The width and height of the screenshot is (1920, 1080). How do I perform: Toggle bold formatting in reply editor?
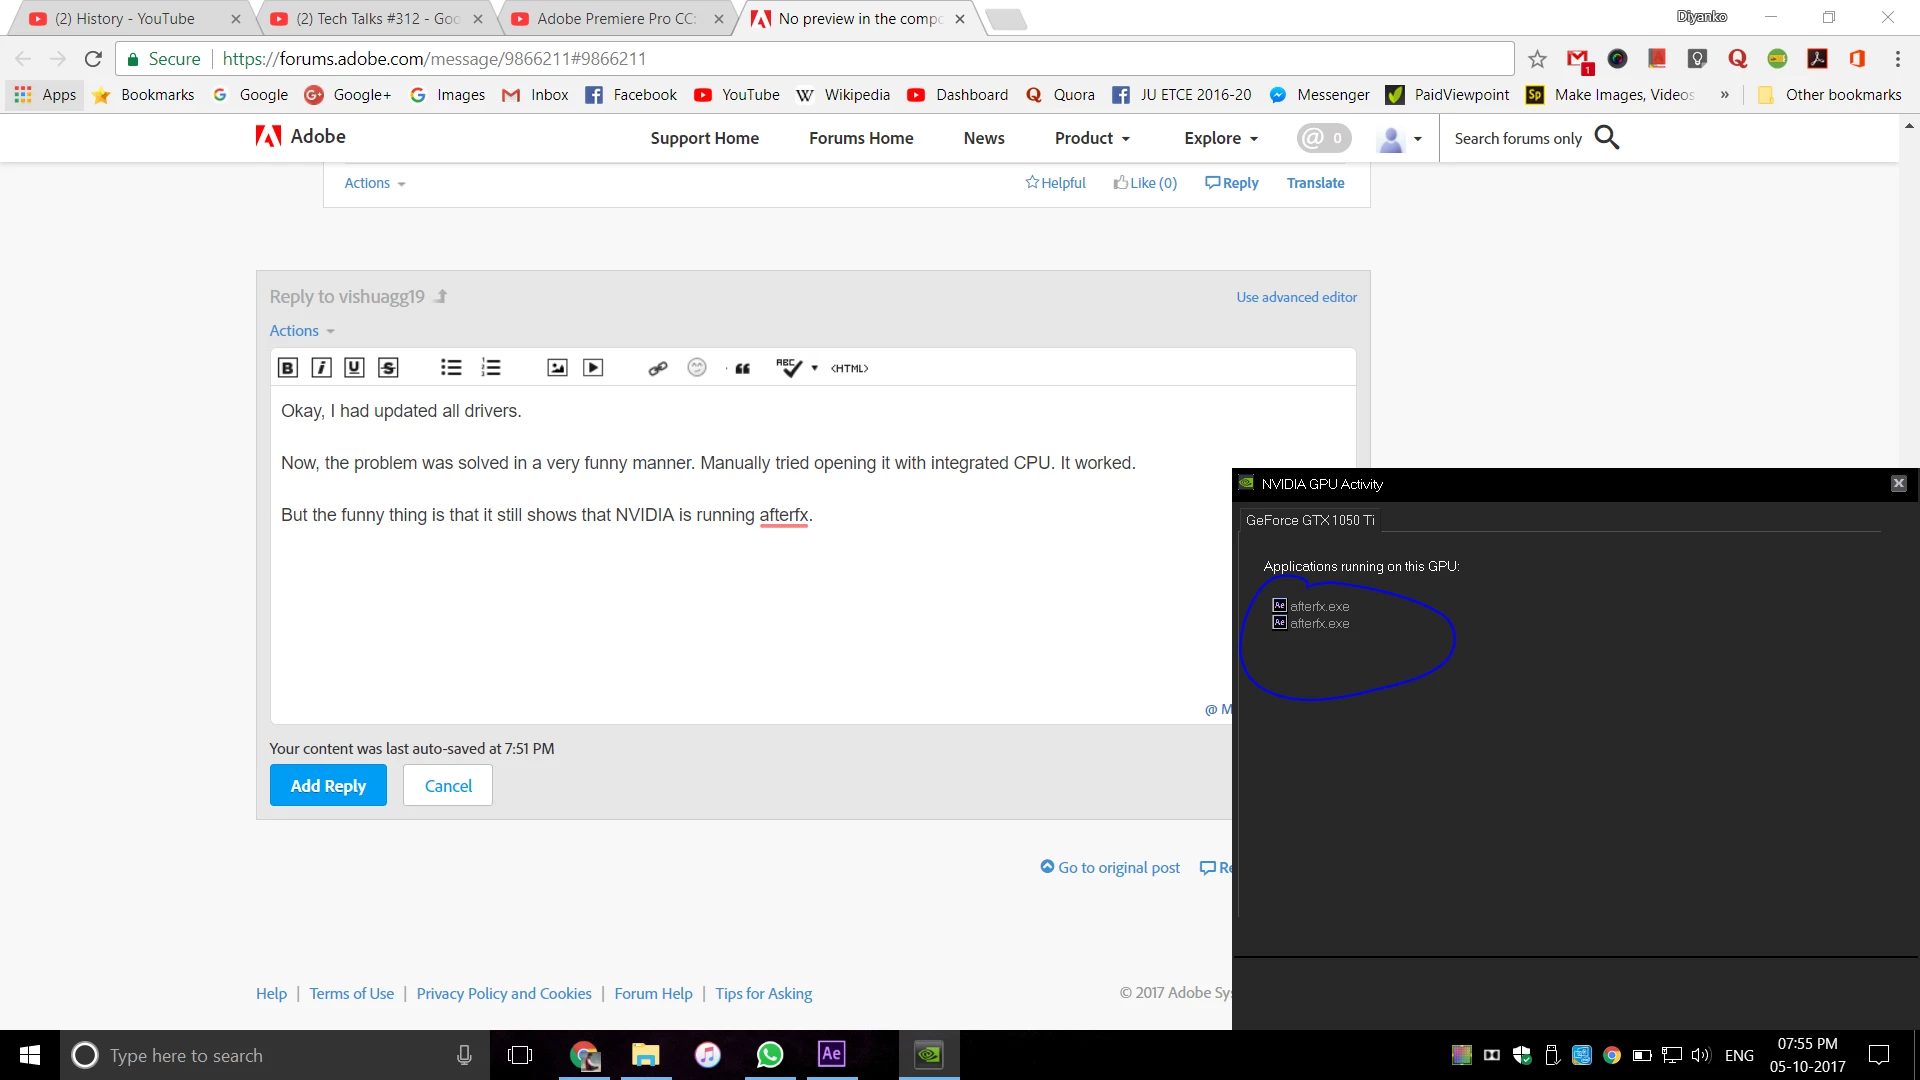click(288, 368)
